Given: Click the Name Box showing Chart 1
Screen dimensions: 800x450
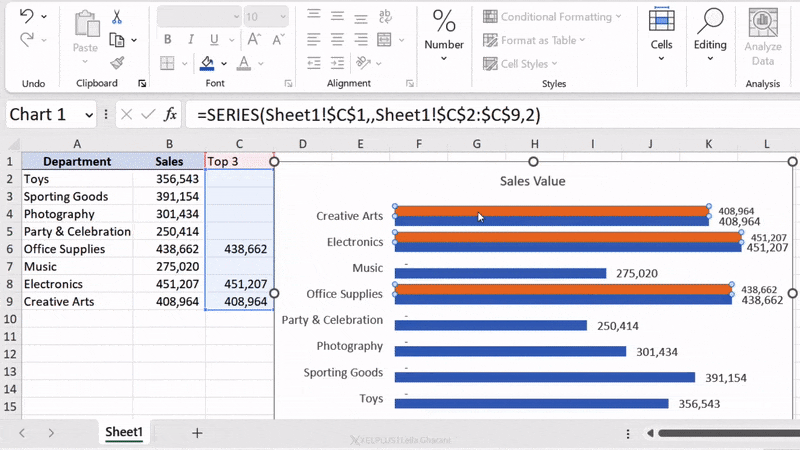Looking at the screenshot, I should (45, 115).
